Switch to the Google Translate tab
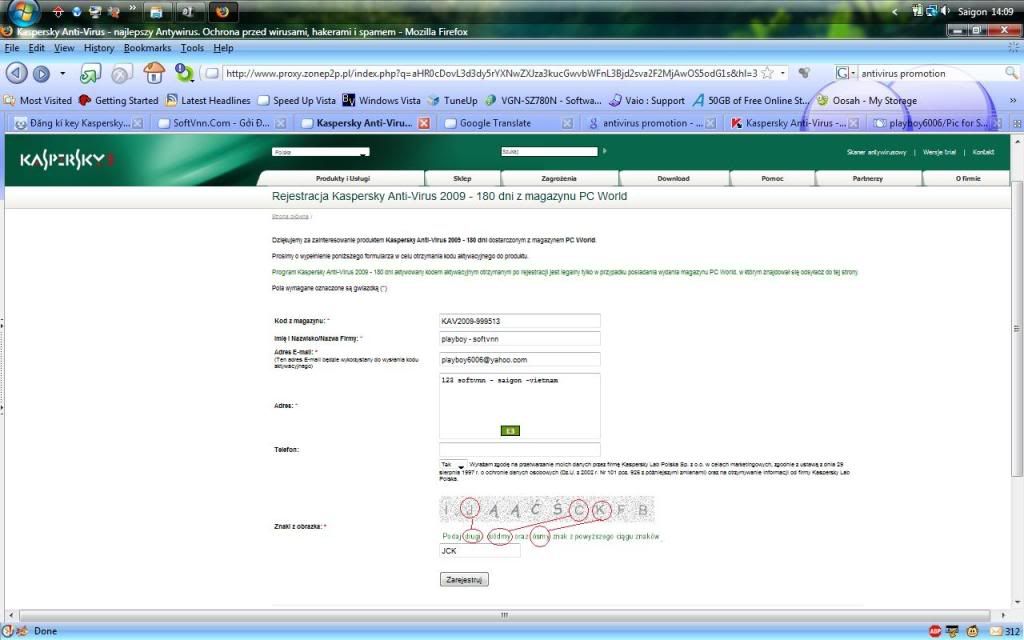 pyautogui.click(x=508, y=123)
